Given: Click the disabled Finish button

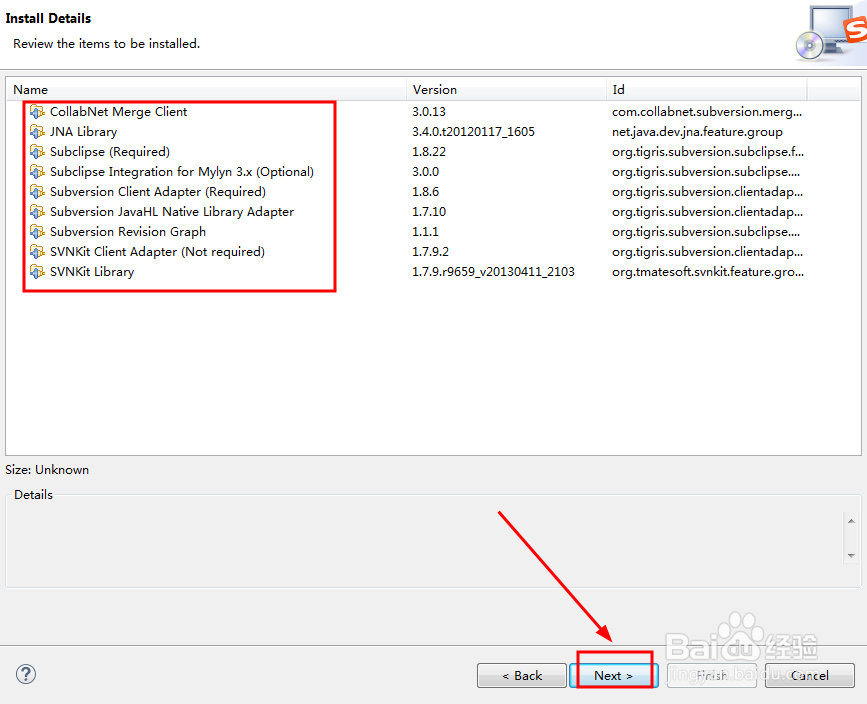Looking at the screenshot, I should click(712, 675).
